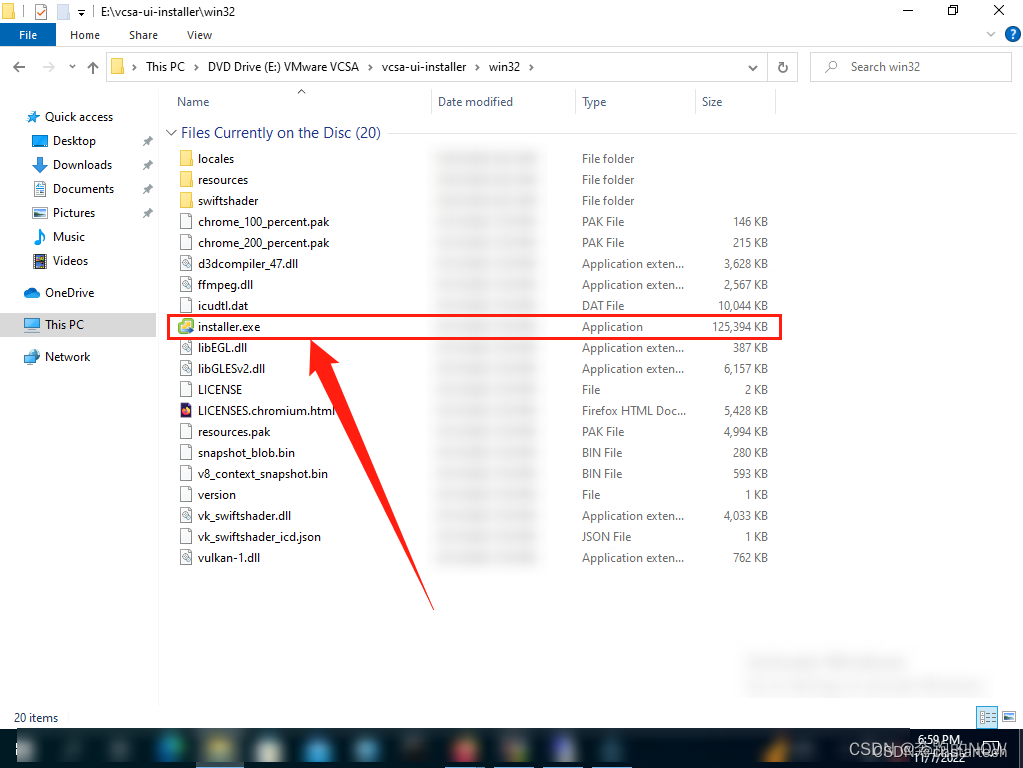Select the vulkan-1.dll file icon
This screenshot has height=768, width=1023.
(186, 557)
